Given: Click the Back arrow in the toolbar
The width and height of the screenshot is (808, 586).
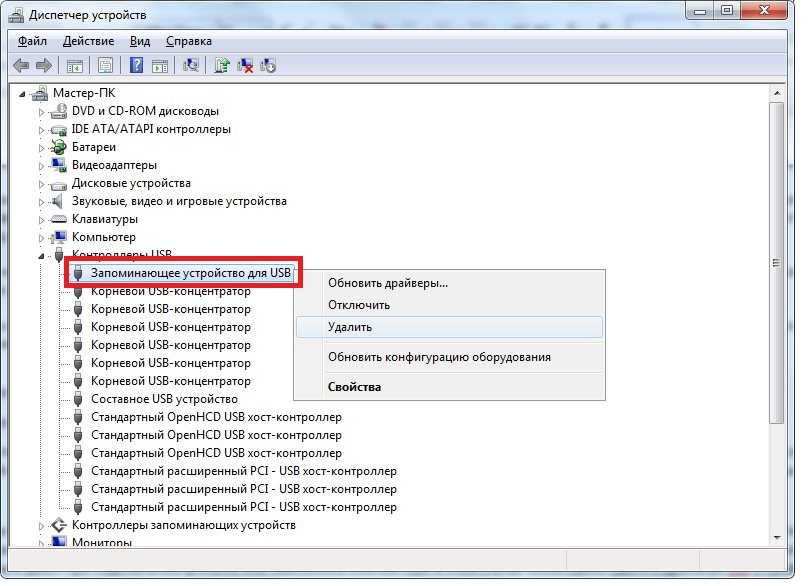Looking at the screenshot, I should coord(21,65).
